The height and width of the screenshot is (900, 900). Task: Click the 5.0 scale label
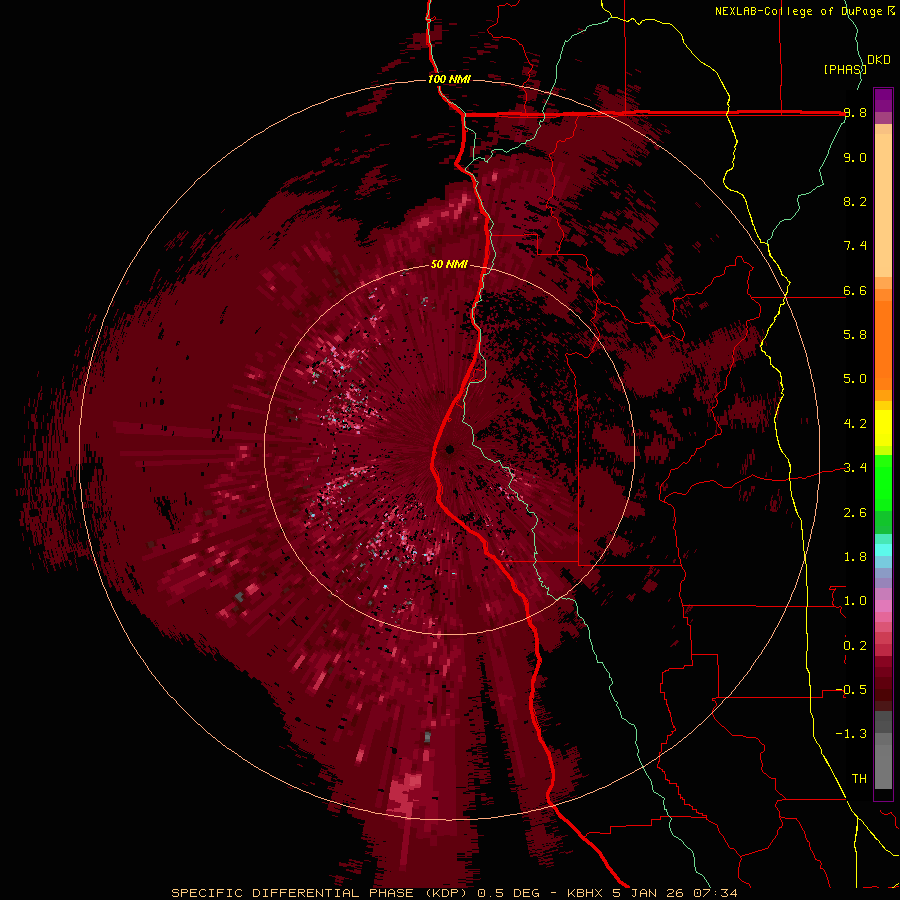coord(855,379)
